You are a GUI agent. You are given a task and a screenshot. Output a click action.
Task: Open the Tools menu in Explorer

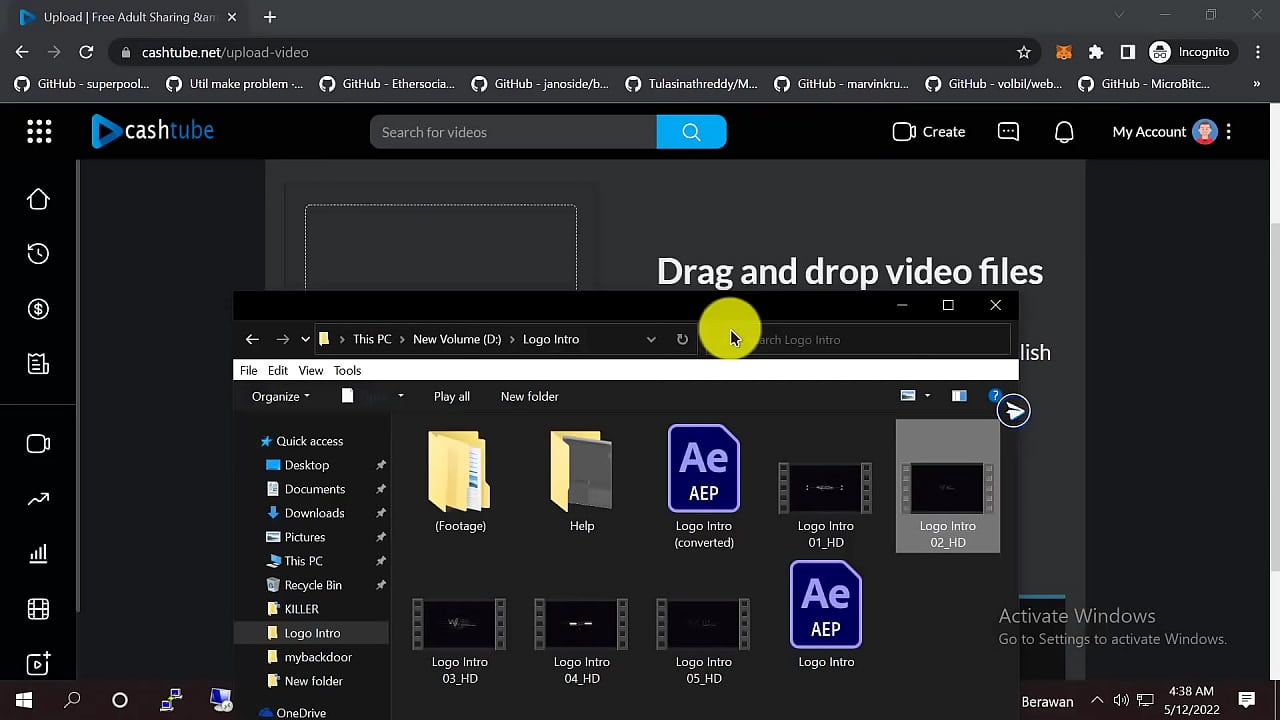click(347, 370)
